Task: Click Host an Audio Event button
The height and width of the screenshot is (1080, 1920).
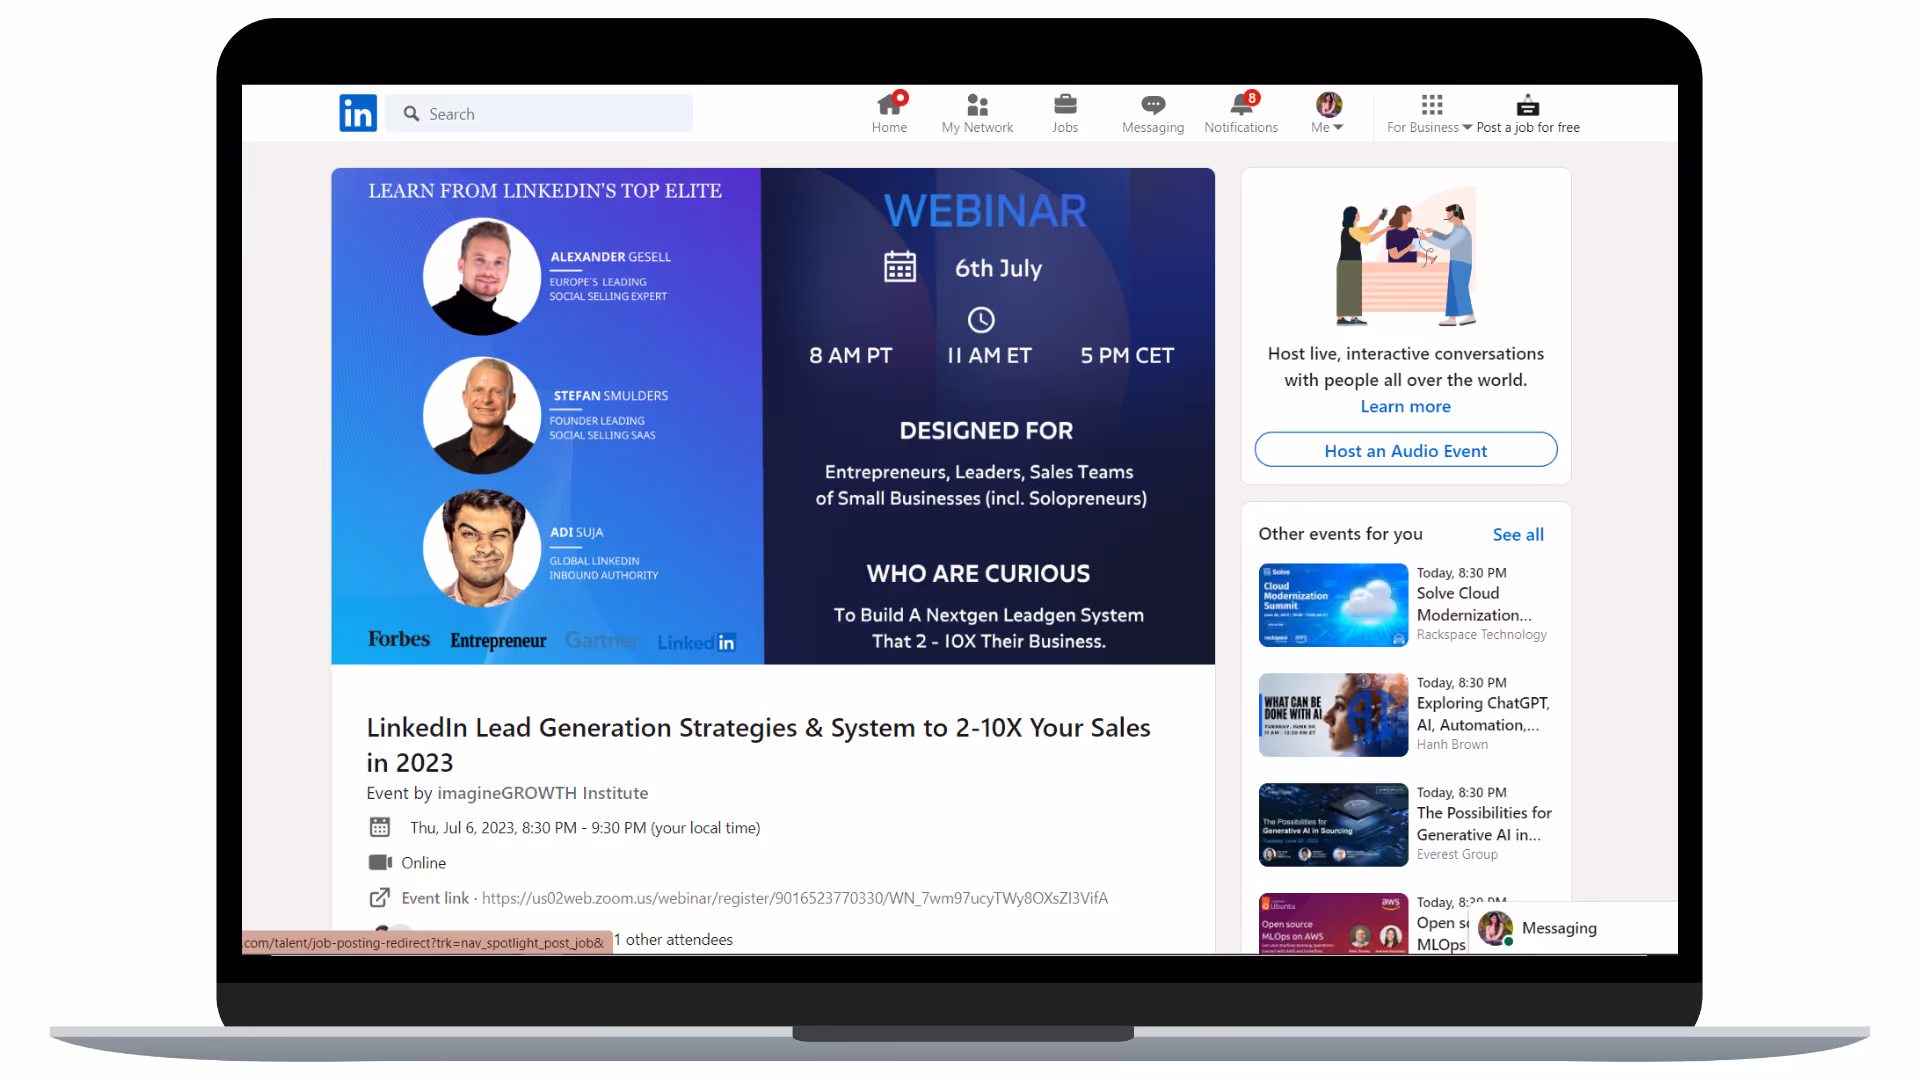Action: coord(1405,451)
